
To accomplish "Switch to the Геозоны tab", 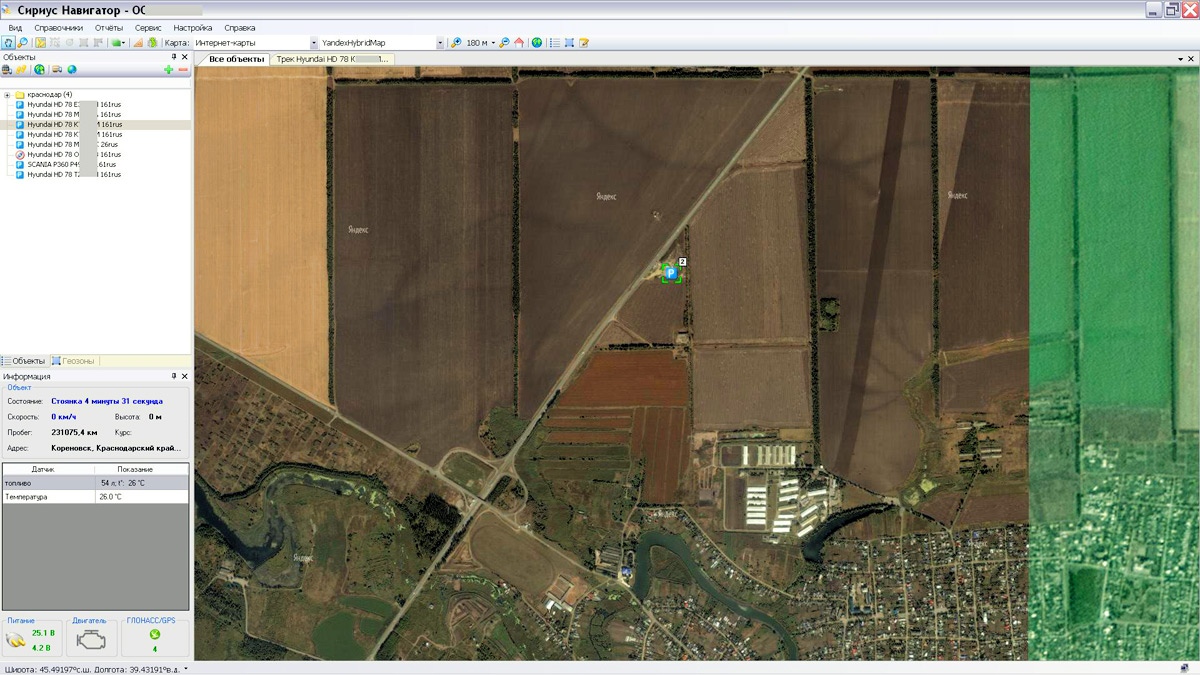I will 78,361.
